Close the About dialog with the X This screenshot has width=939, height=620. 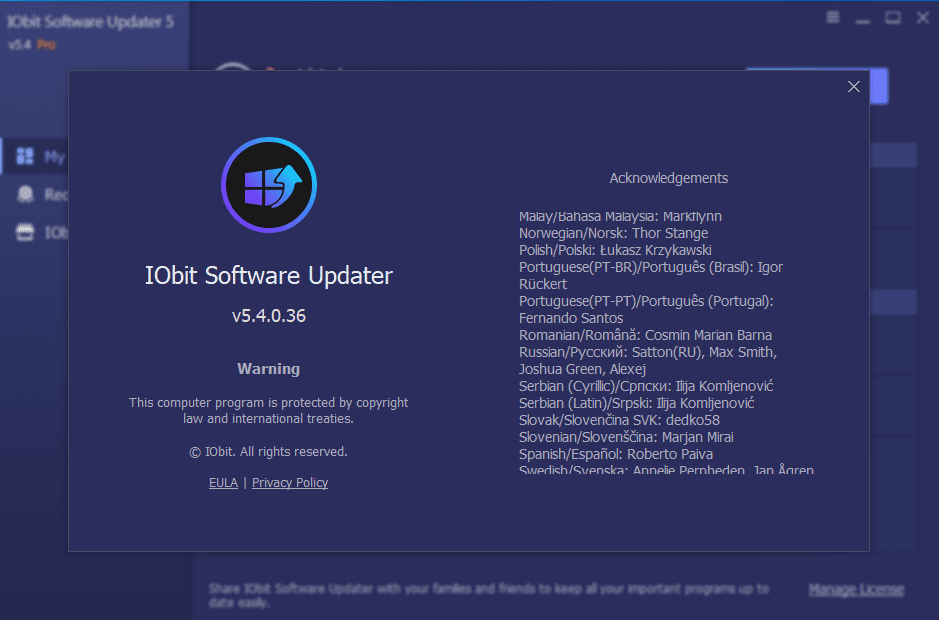point(853,87)
